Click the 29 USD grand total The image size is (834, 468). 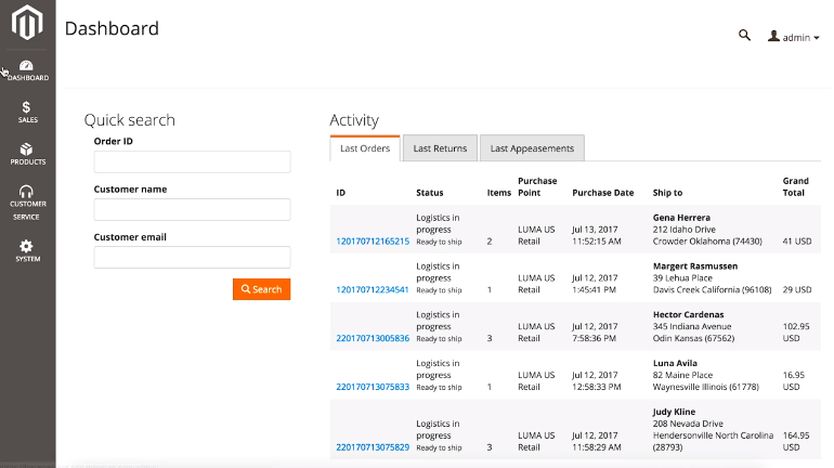point(797,290)
